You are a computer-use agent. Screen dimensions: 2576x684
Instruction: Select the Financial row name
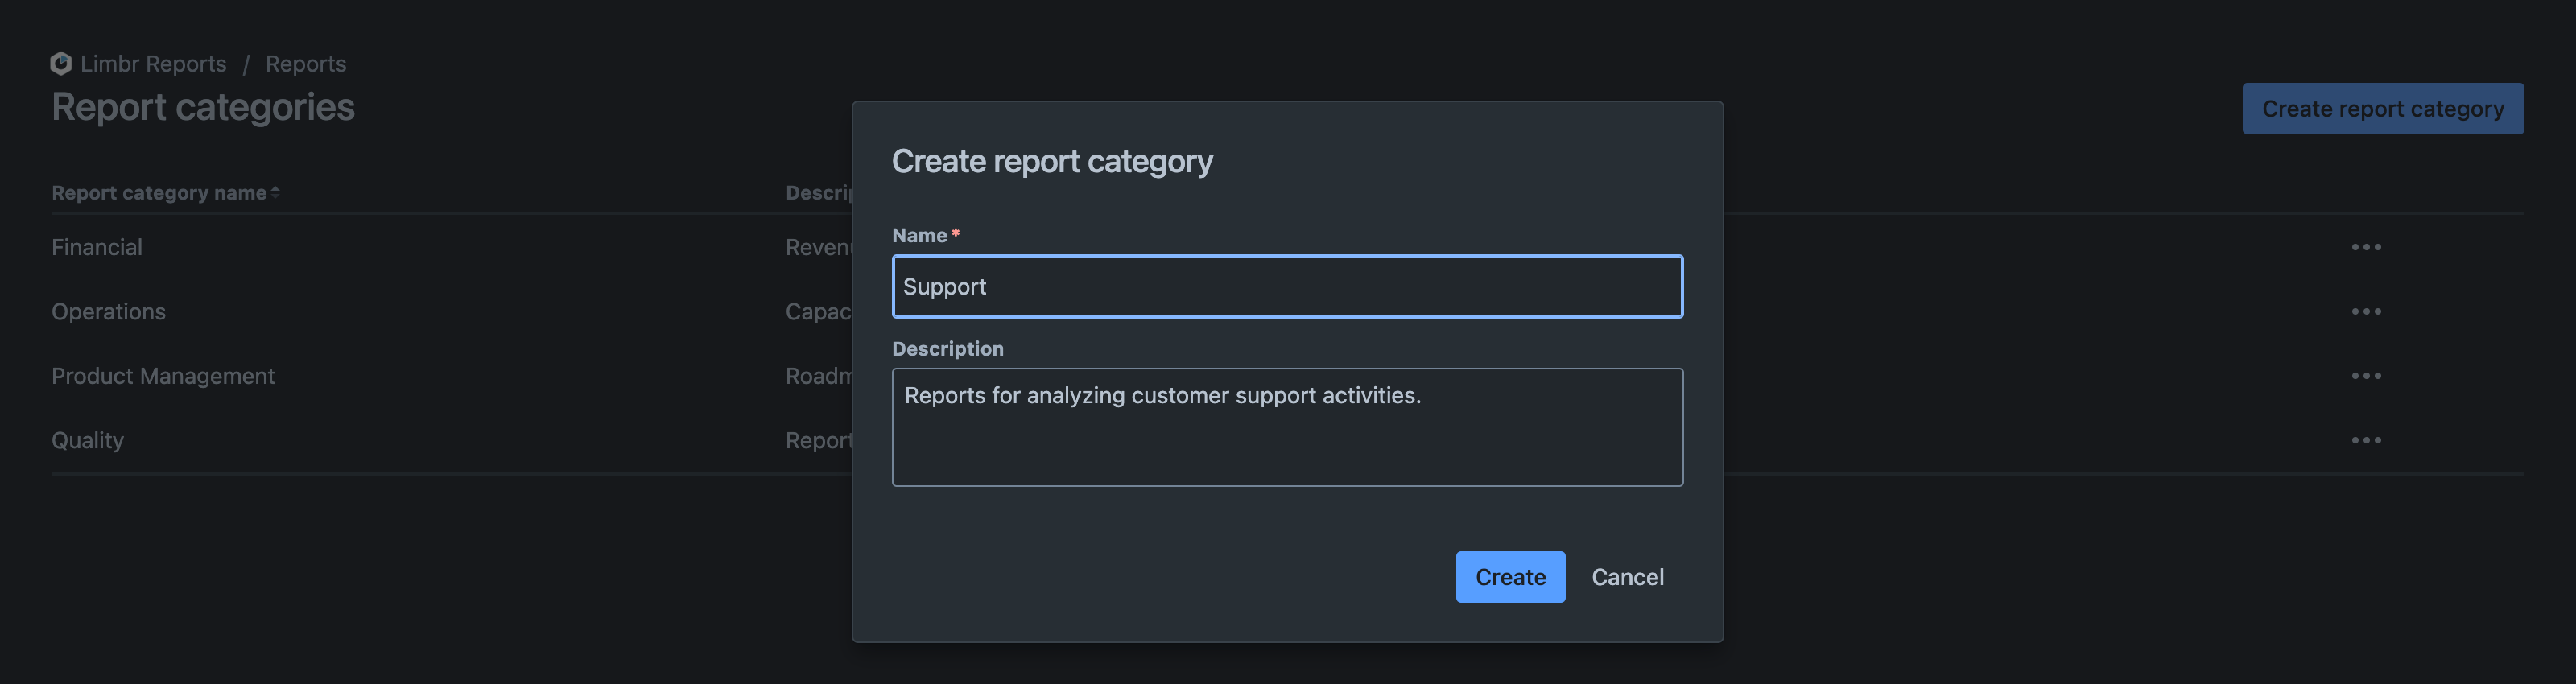[97, 247]
